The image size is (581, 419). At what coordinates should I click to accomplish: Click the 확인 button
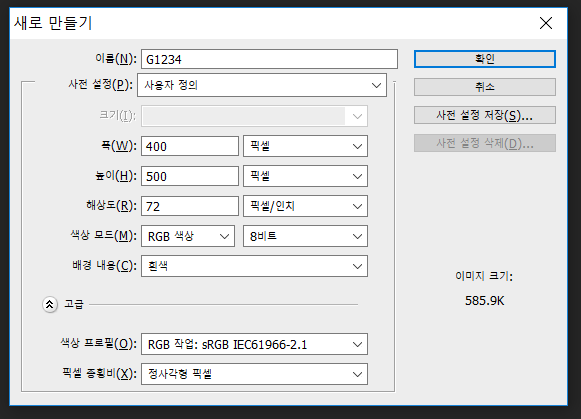point(485,59)
